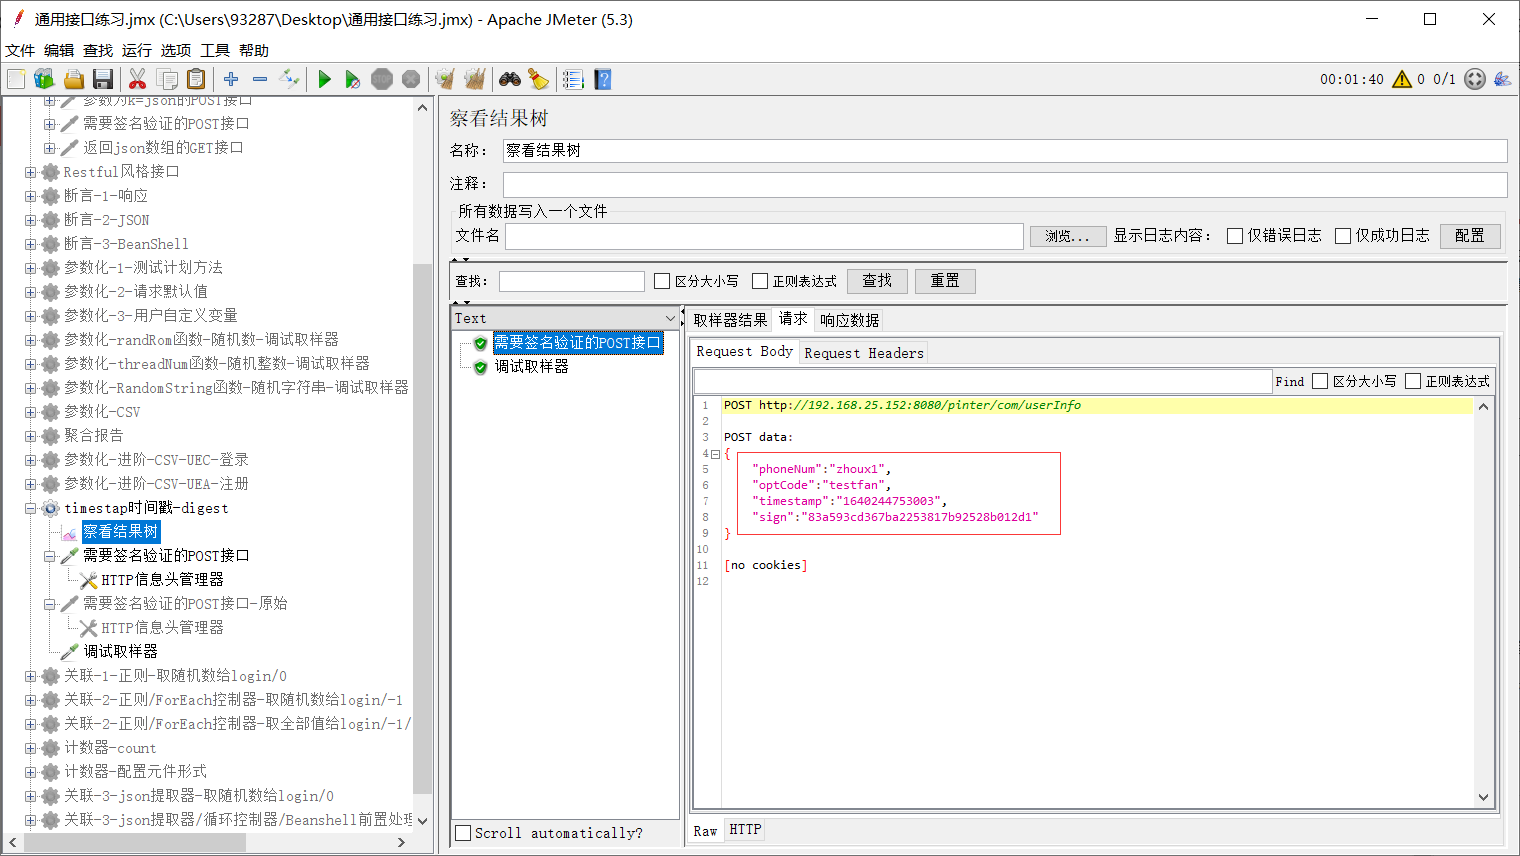
Task: Click the 名称 input field
Action: tap(1005, 150)
